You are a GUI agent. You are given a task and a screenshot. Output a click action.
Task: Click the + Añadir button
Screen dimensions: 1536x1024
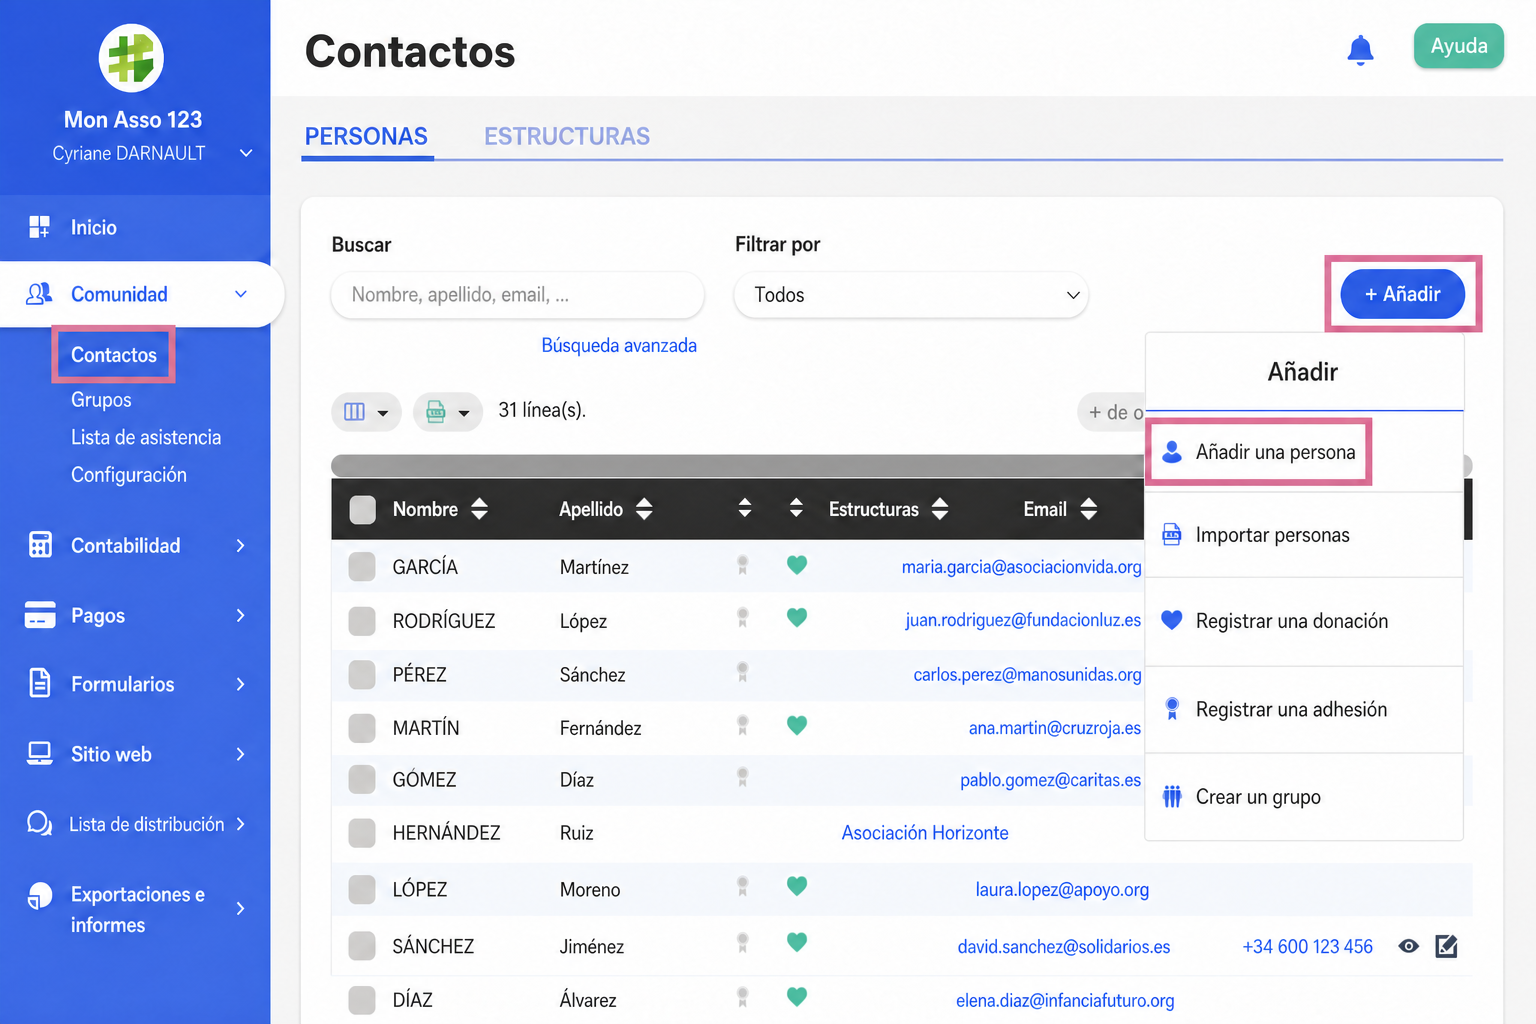point(1402,294)
